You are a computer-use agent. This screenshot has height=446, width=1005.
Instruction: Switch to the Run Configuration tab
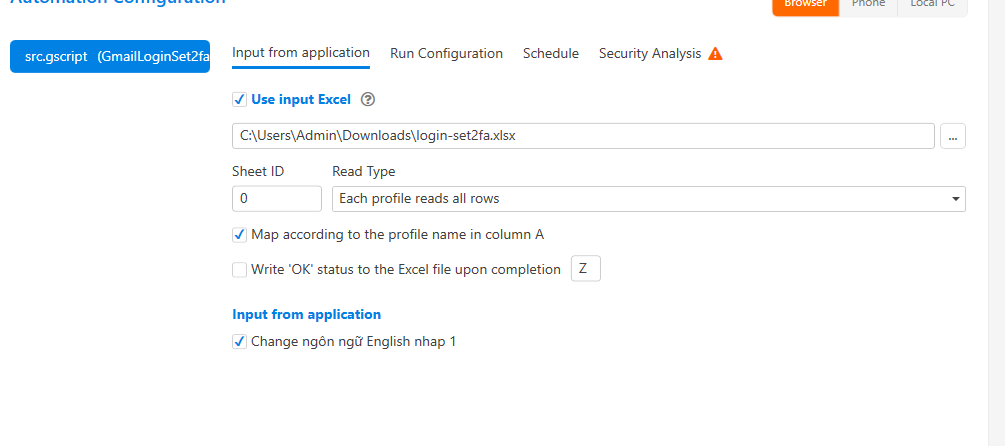pos(446,54)
